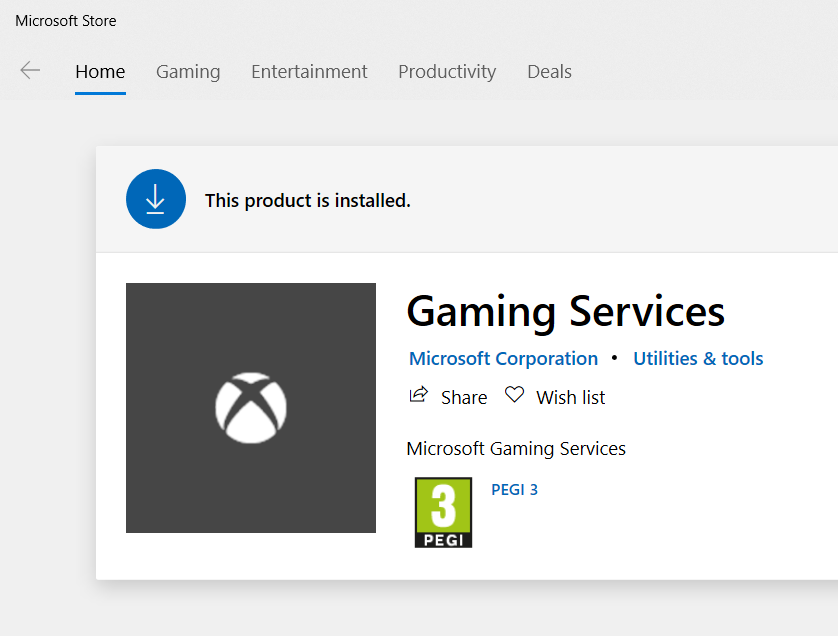Click the Share text label

coord(464,398)
